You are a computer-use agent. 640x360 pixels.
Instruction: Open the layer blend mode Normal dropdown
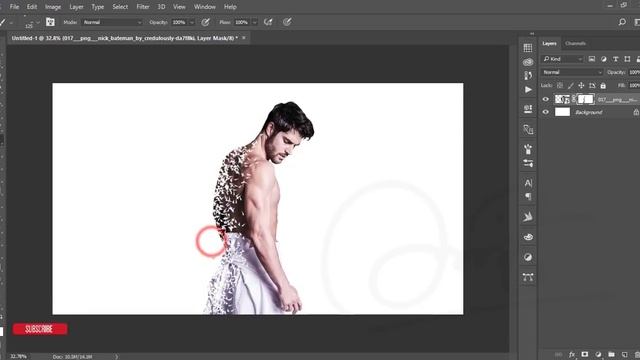coord(572,72)
